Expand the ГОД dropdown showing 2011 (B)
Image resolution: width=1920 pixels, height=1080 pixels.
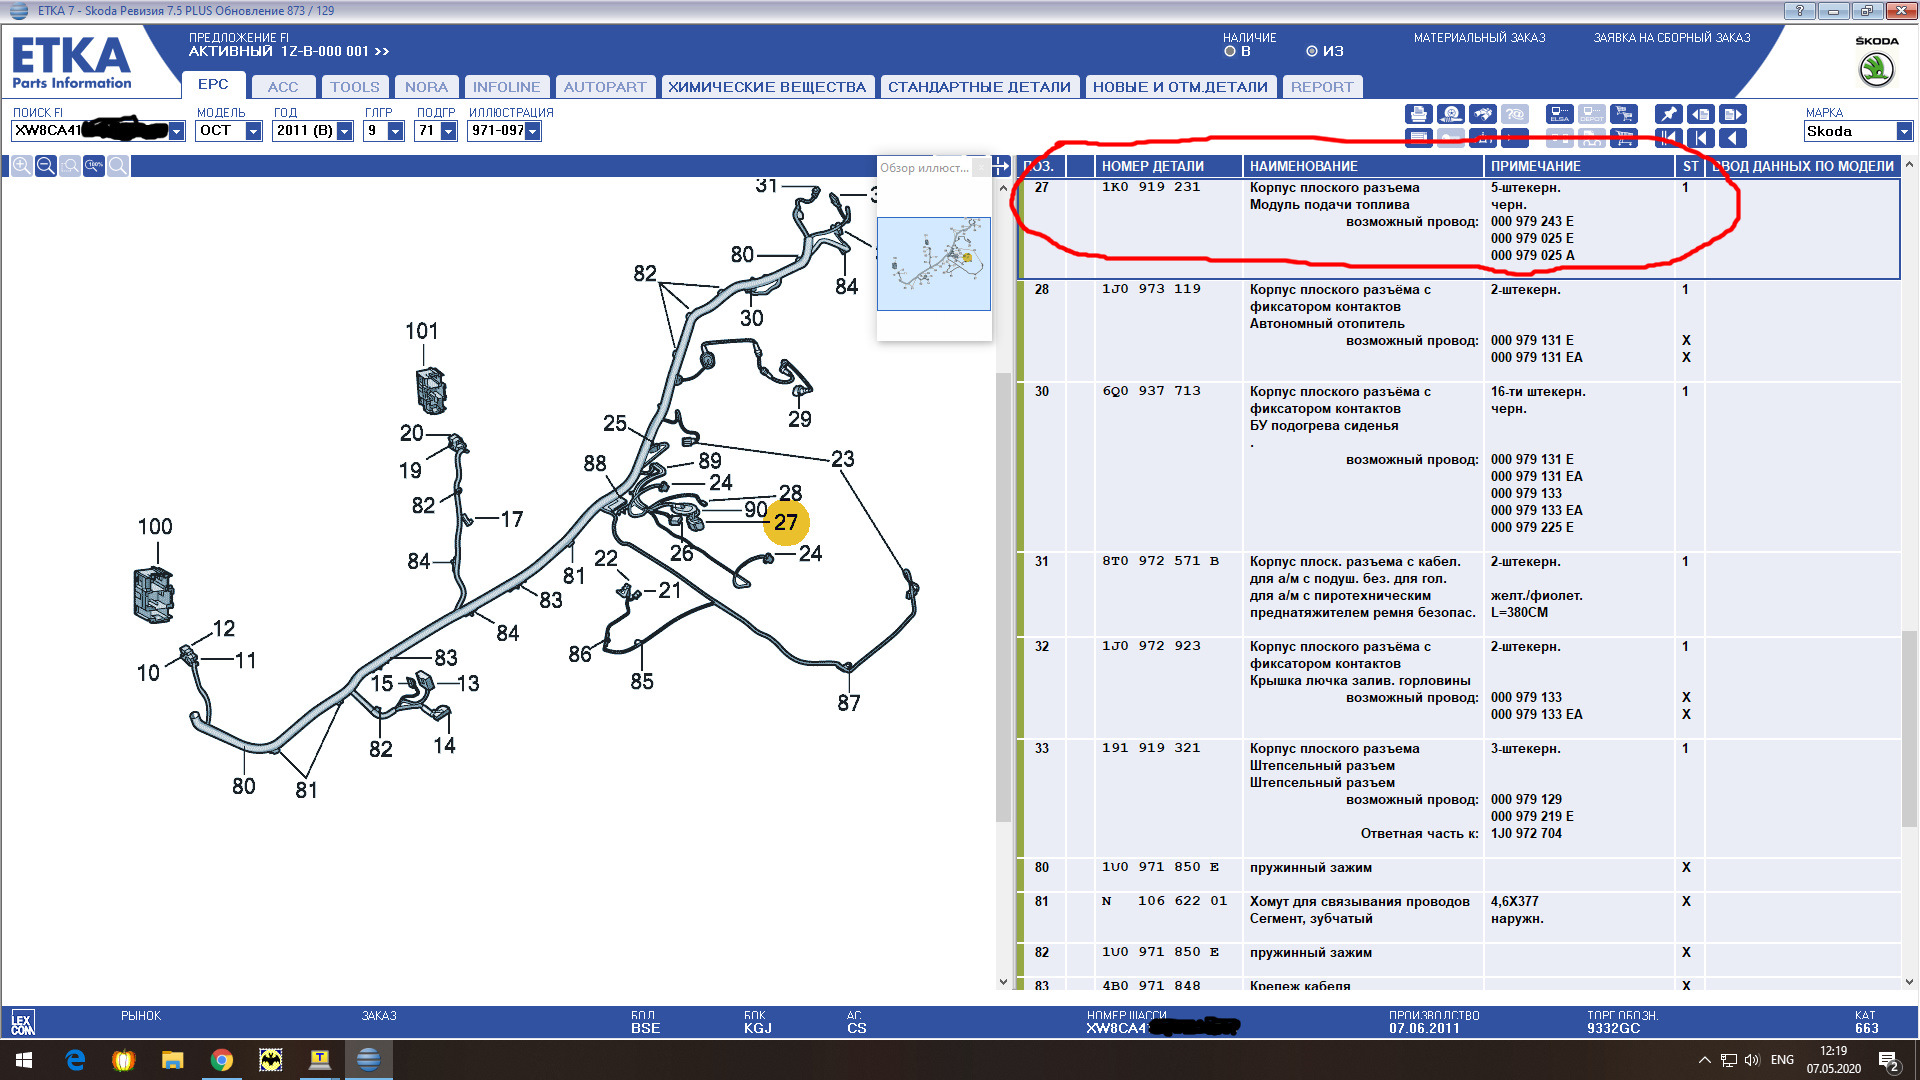tap(344, 131)
